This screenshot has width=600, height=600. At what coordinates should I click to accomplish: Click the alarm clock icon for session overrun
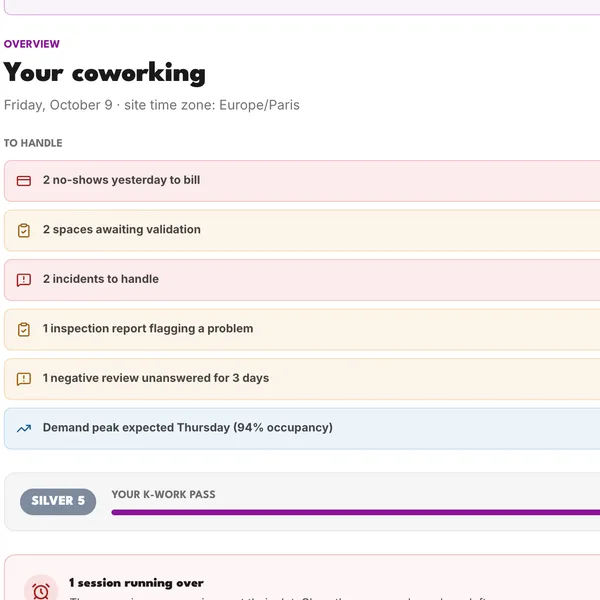coord(41,590)
